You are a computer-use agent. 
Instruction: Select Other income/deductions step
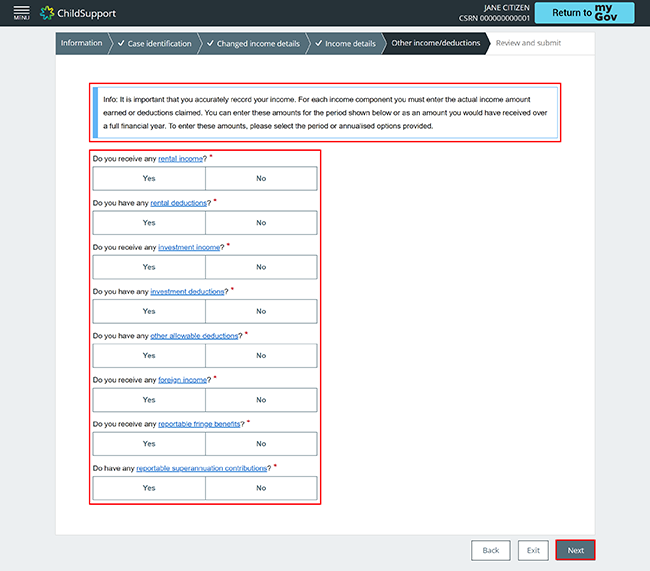coord(435,43)
